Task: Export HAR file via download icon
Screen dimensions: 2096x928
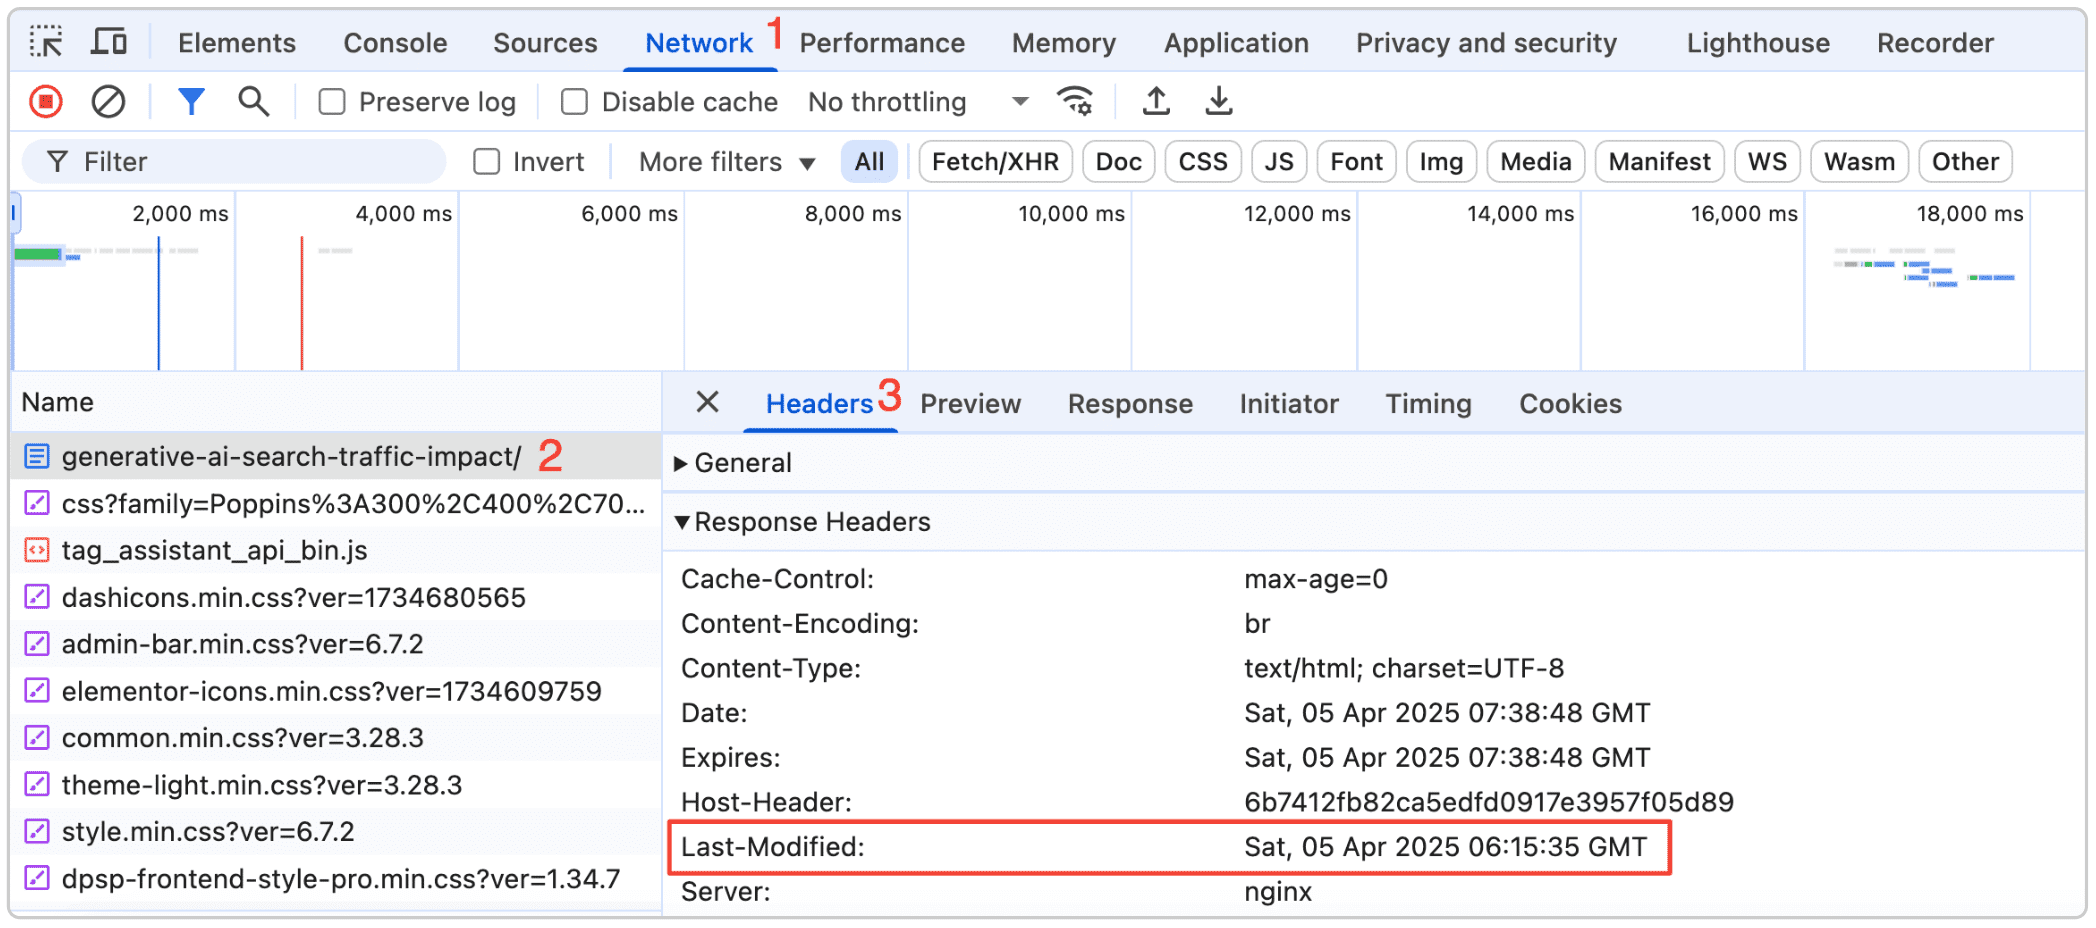Action: (1218, 101)
